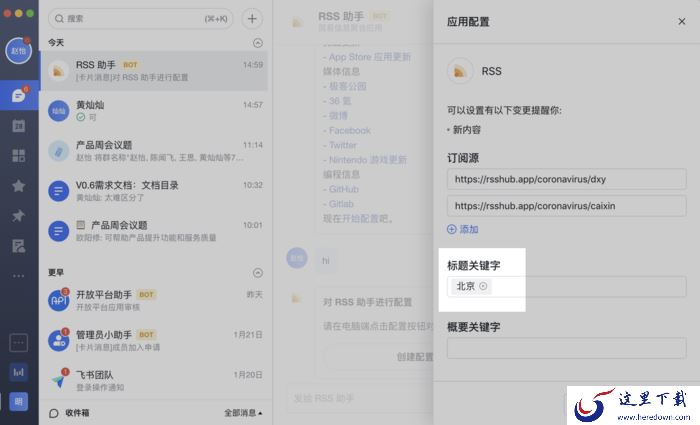Remove the 北京 keyword tag
The image size is (700, 425).
coord(483,286)
